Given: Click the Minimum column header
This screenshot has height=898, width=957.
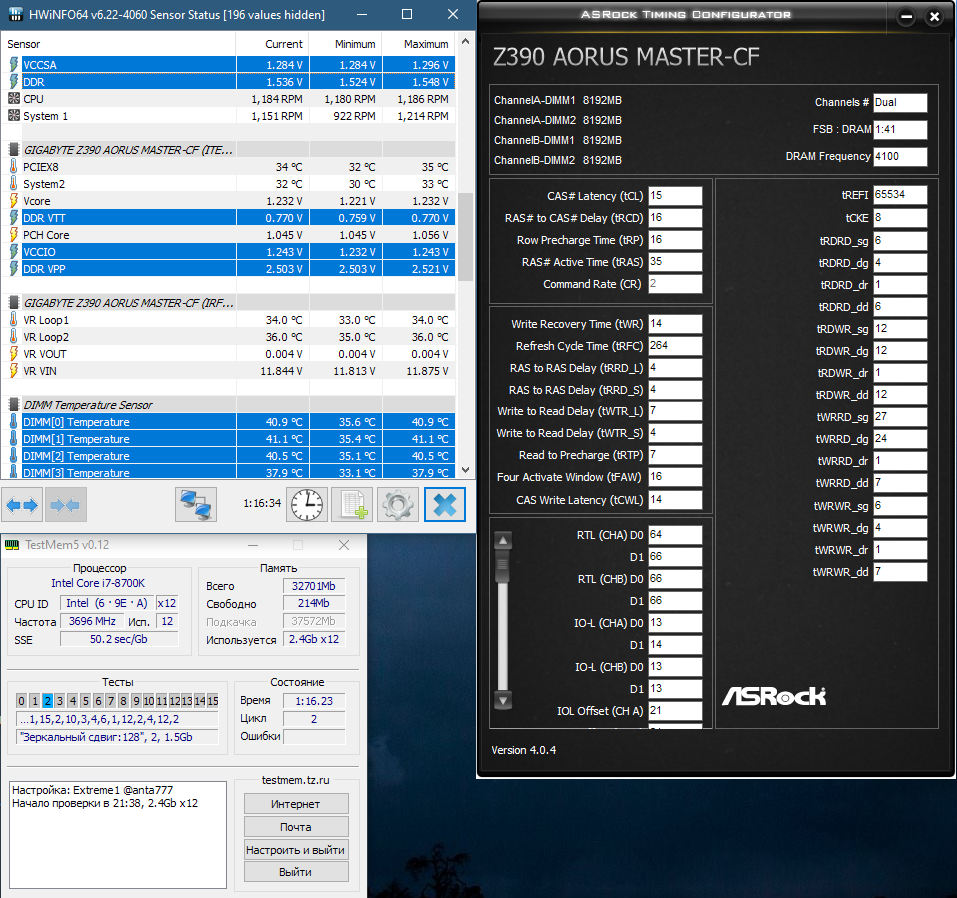Looking at the screenshot, I should [x=346, y=44].
